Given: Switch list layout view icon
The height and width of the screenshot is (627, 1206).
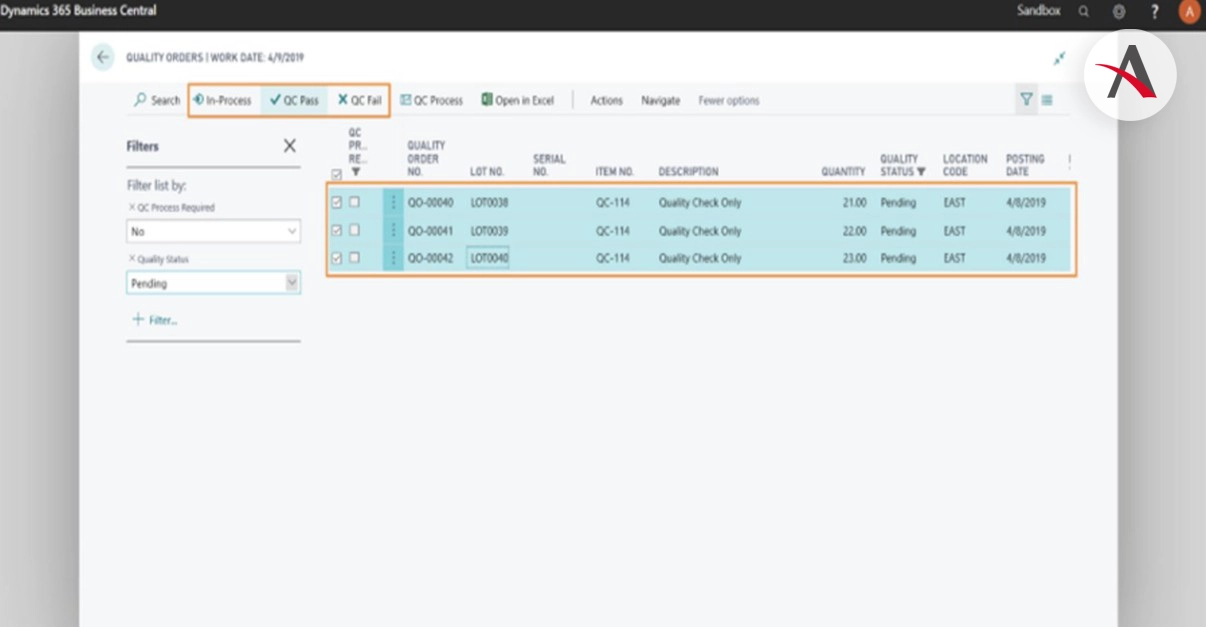Looking at the screenshot, I should click(1047, 100).
